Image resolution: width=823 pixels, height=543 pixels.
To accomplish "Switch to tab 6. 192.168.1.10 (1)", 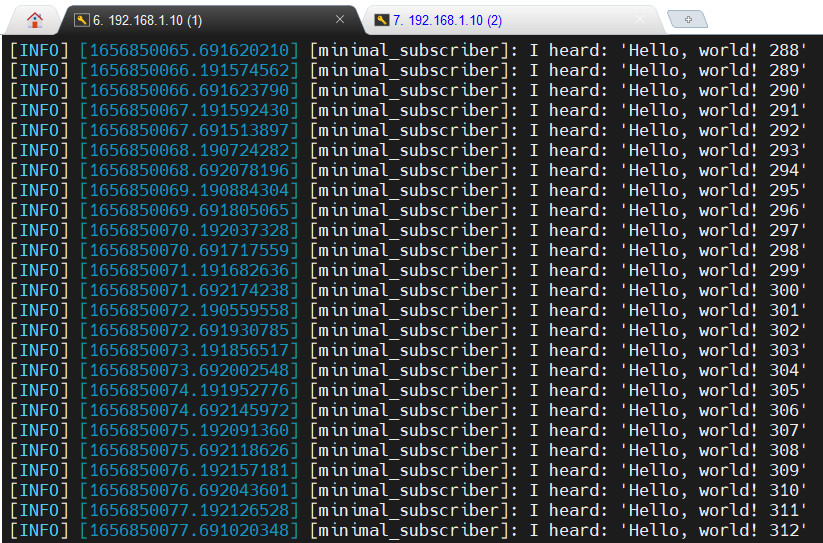I will (x=210, y=20).
